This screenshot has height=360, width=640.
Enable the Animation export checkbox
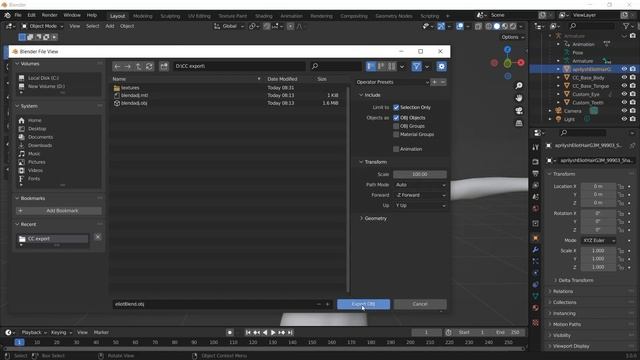click(396, 149)
